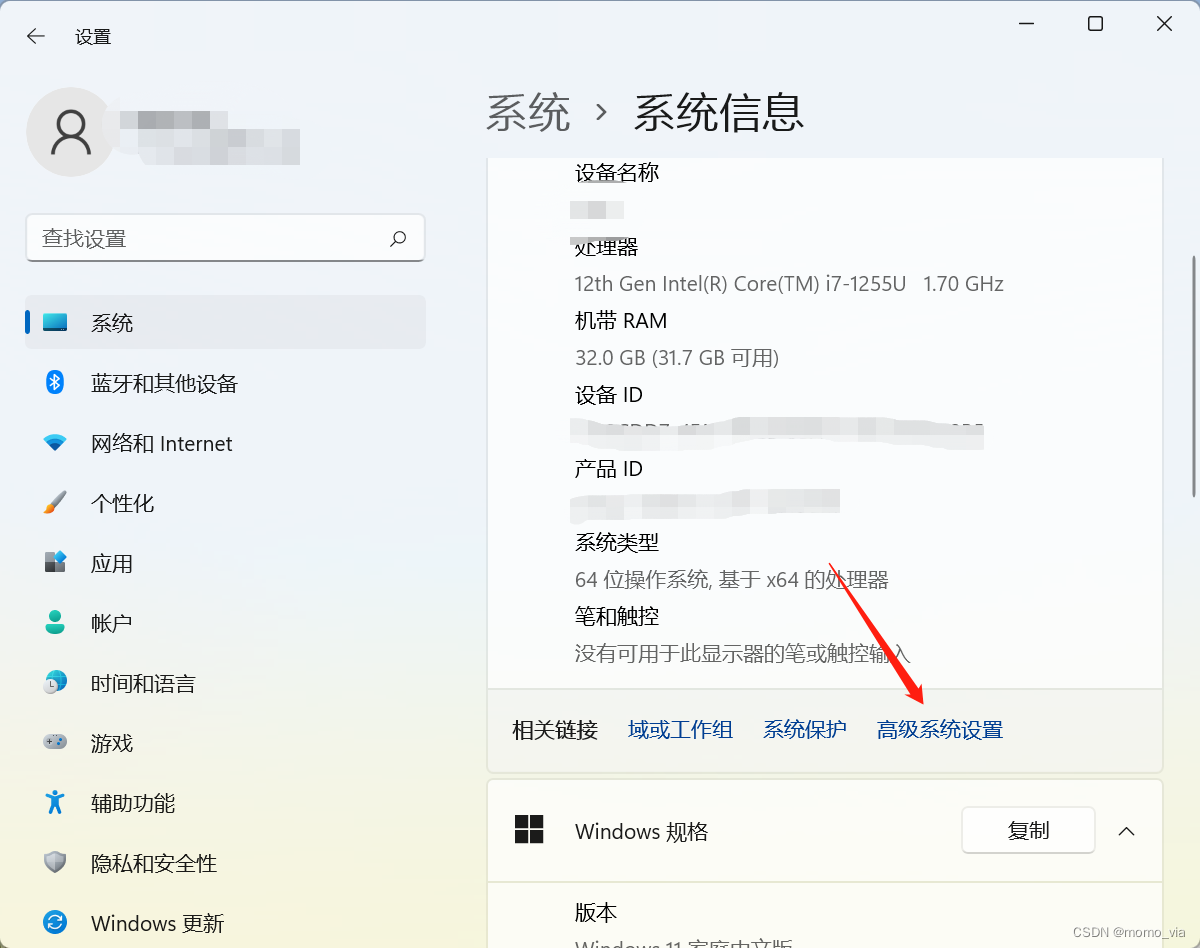The image size is (1200, 948).
Task: Open Windows 更新 page
Action: coord(226,922)
